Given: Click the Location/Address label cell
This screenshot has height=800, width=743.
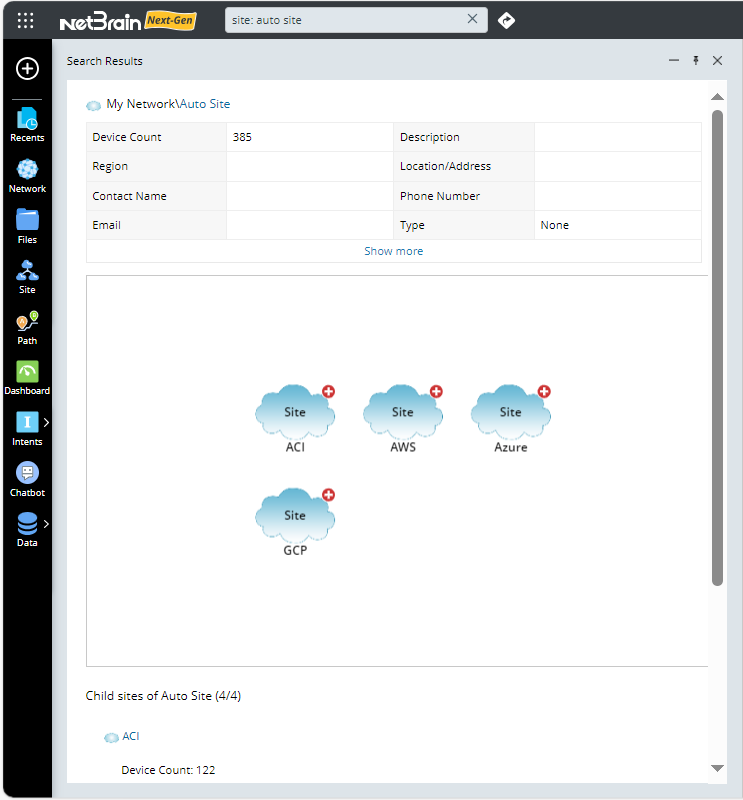Looking at the screenshot, I should [464, 166].
